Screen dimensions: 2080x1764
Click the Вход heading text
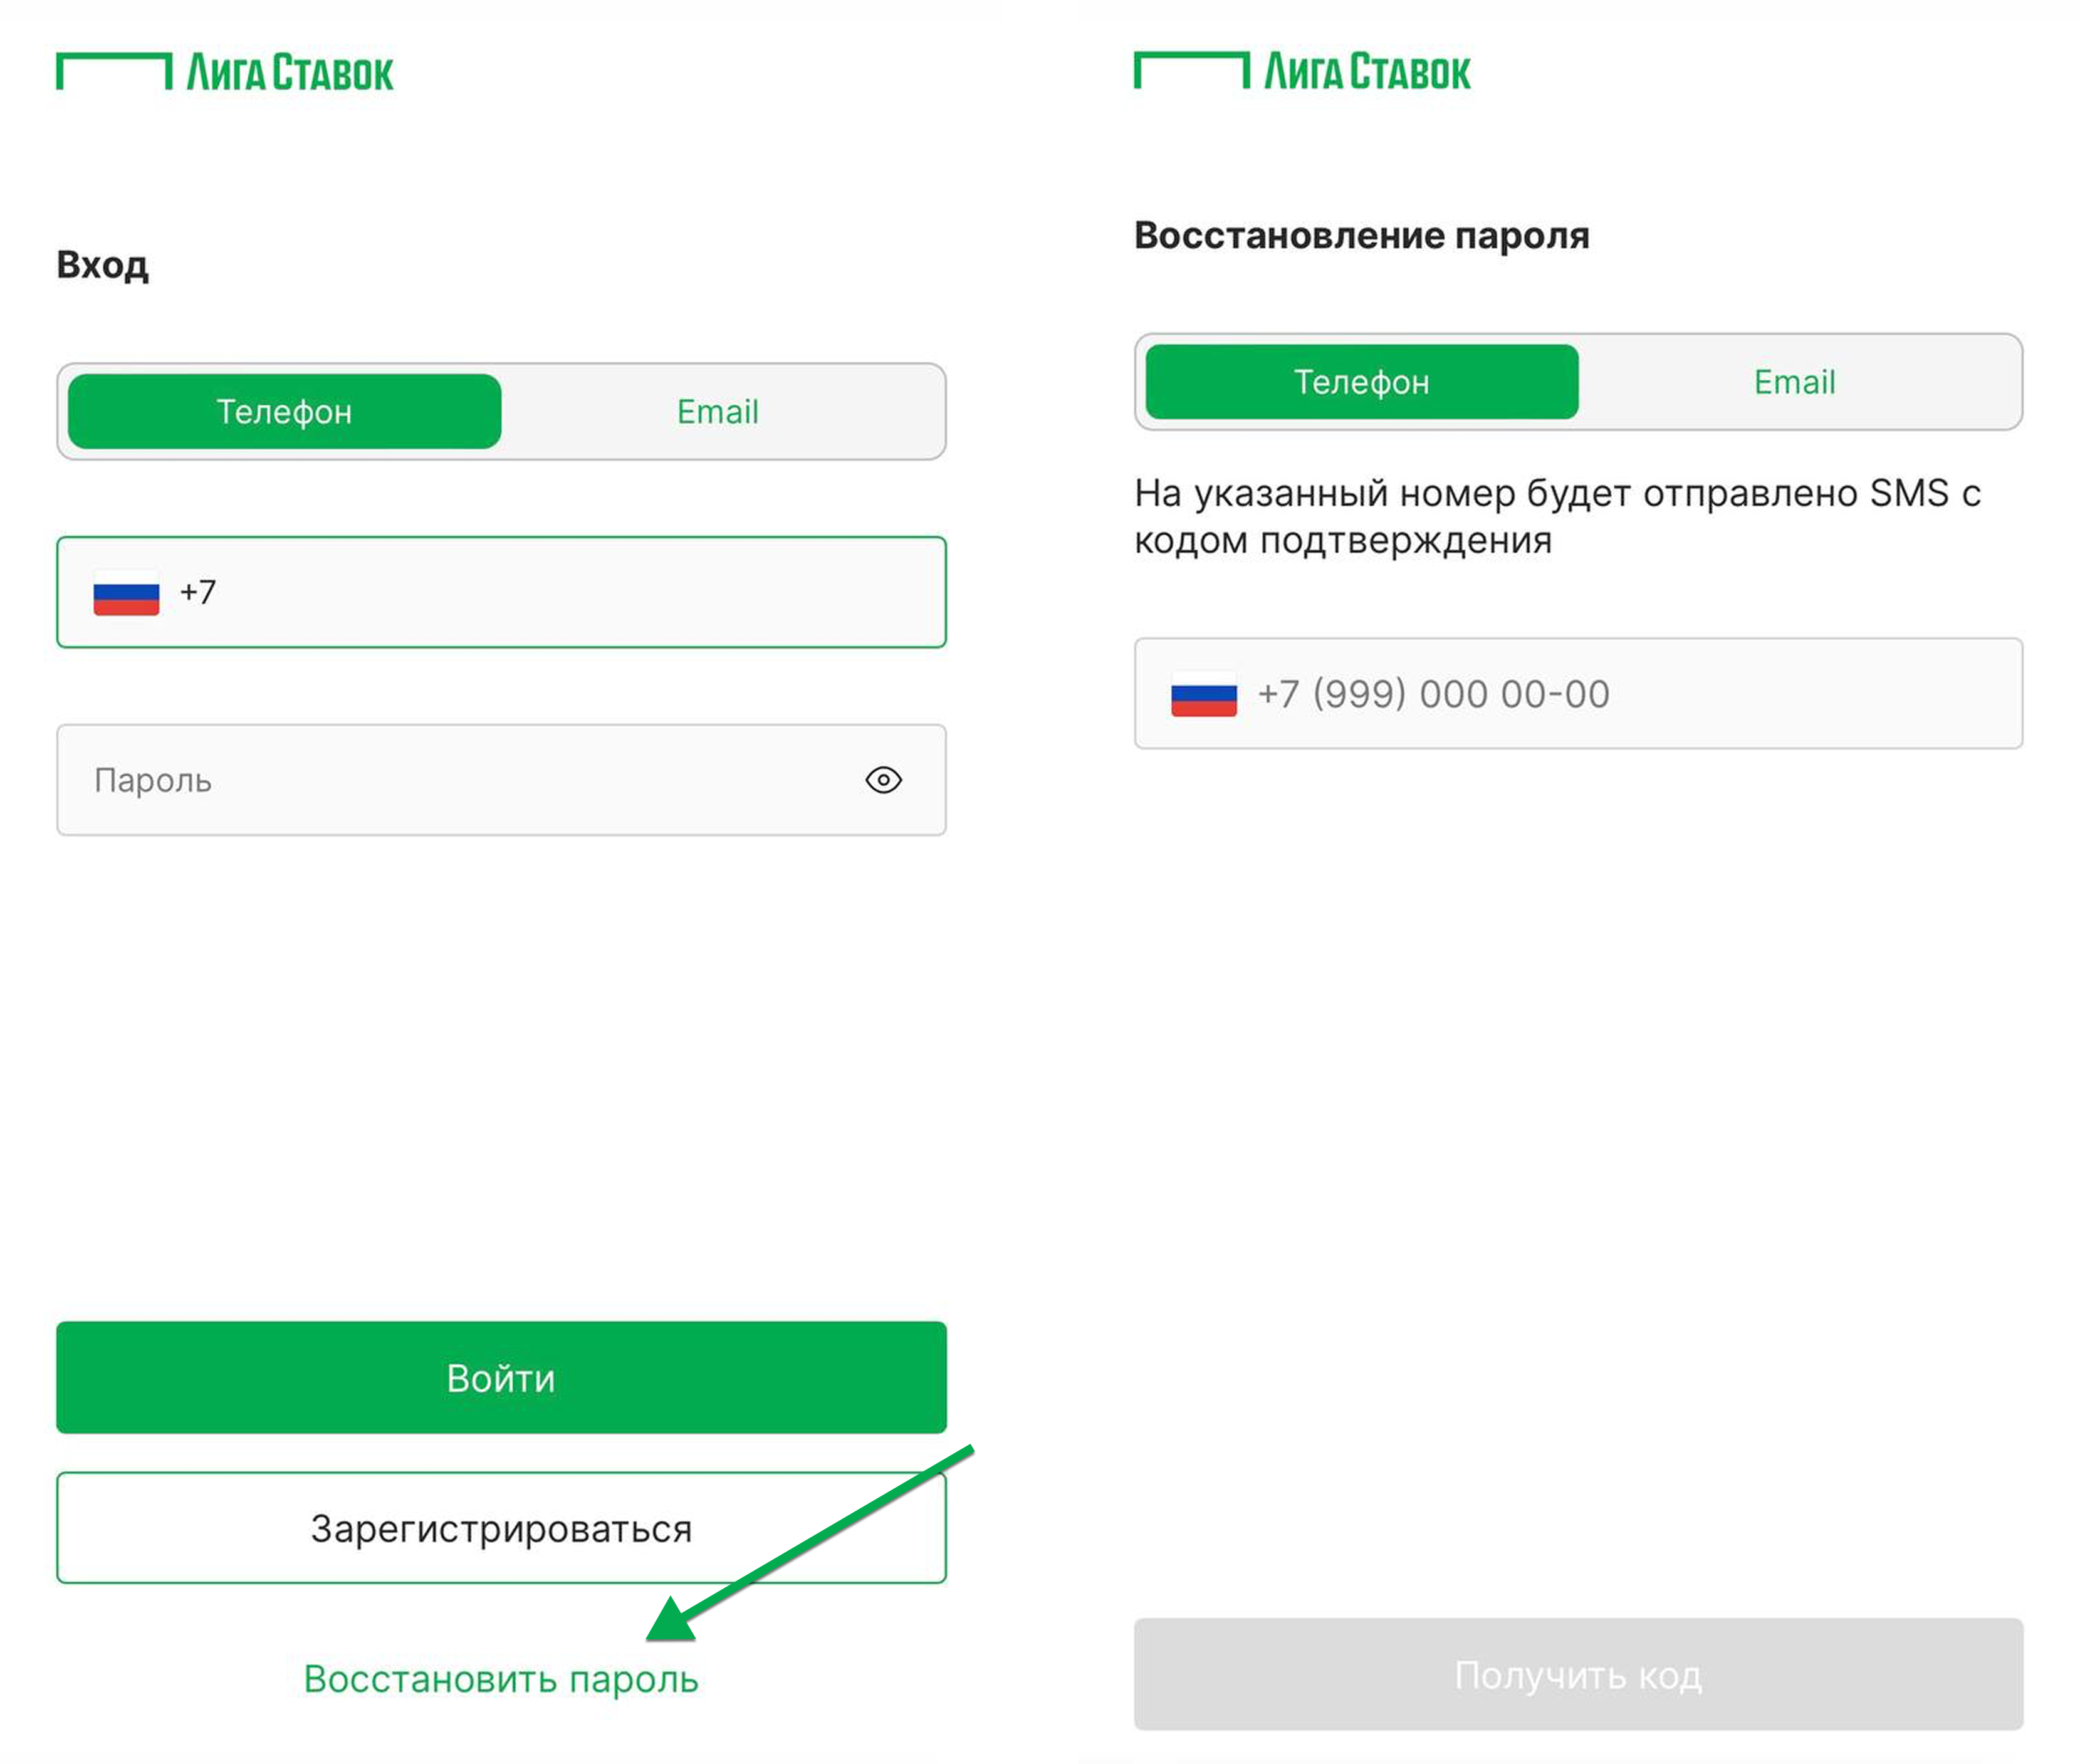pyautogui.click(x=102, y=265)
